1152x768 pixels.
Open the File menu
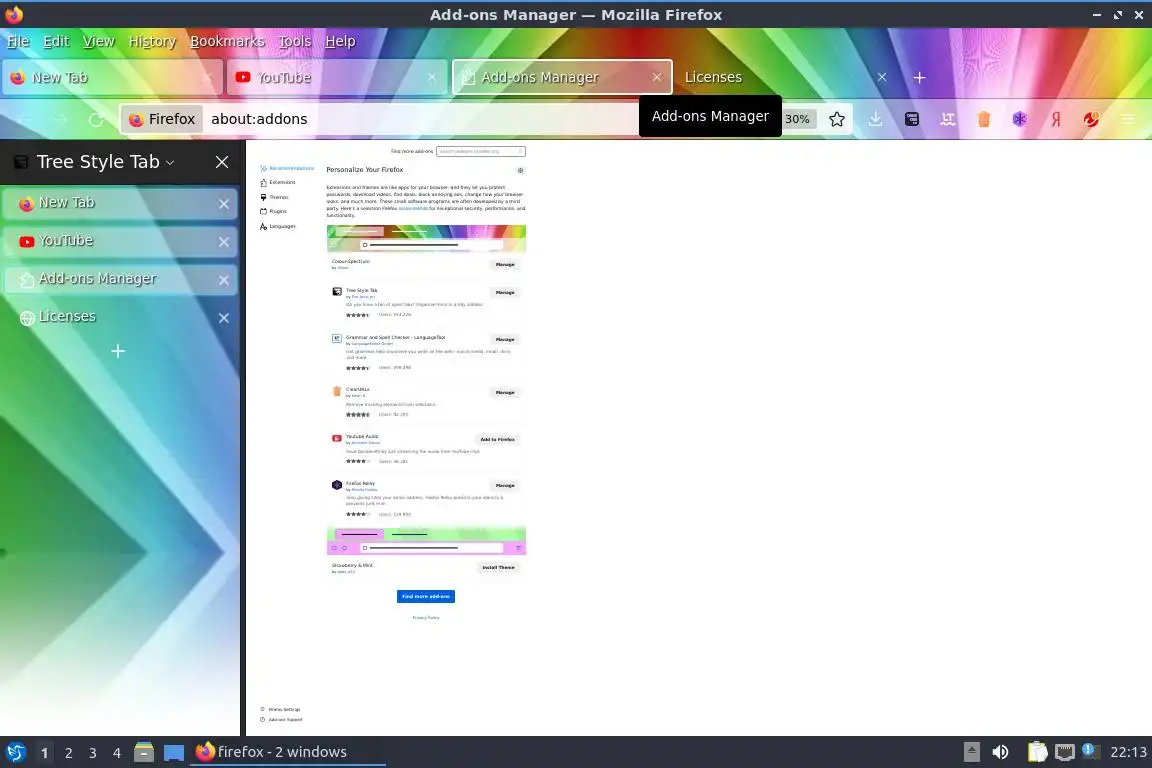click(18, 41)
